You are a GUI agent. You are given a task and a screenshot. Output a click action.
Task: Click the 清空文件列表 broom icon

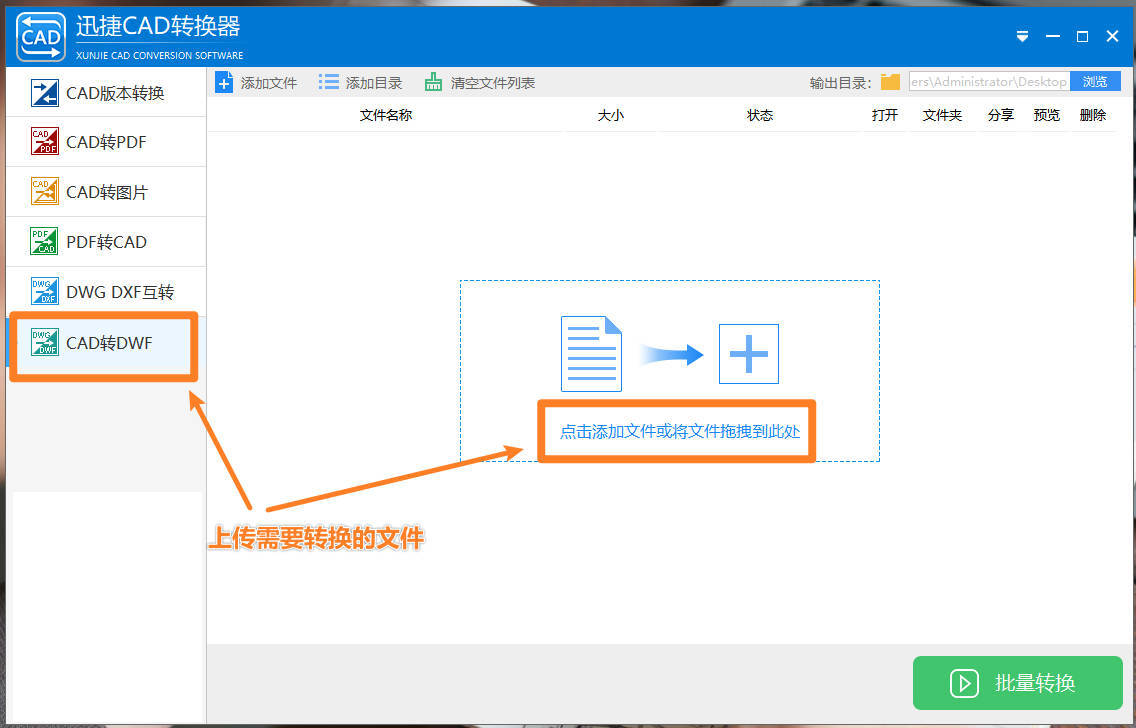pos(433,82)
